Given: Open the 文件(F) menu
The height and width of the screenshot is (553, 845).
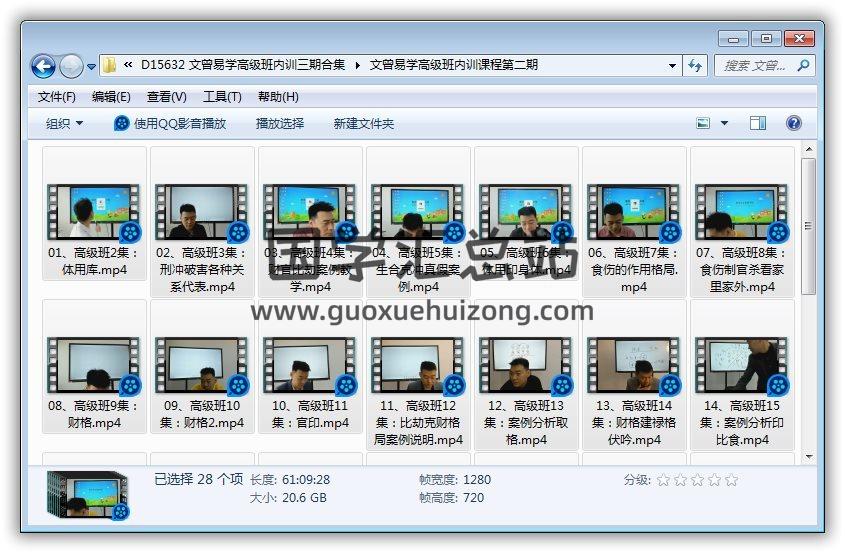Looking at the screenshot, I should pos(57,97).
